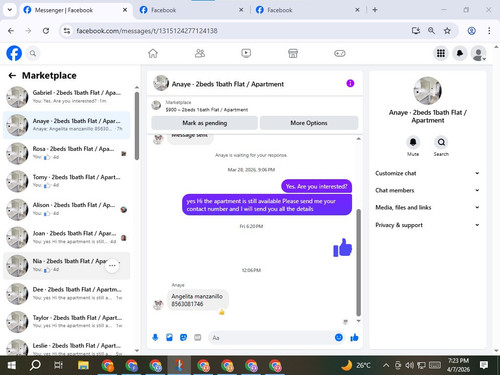Click the More Options button

(x=309, y=123)
